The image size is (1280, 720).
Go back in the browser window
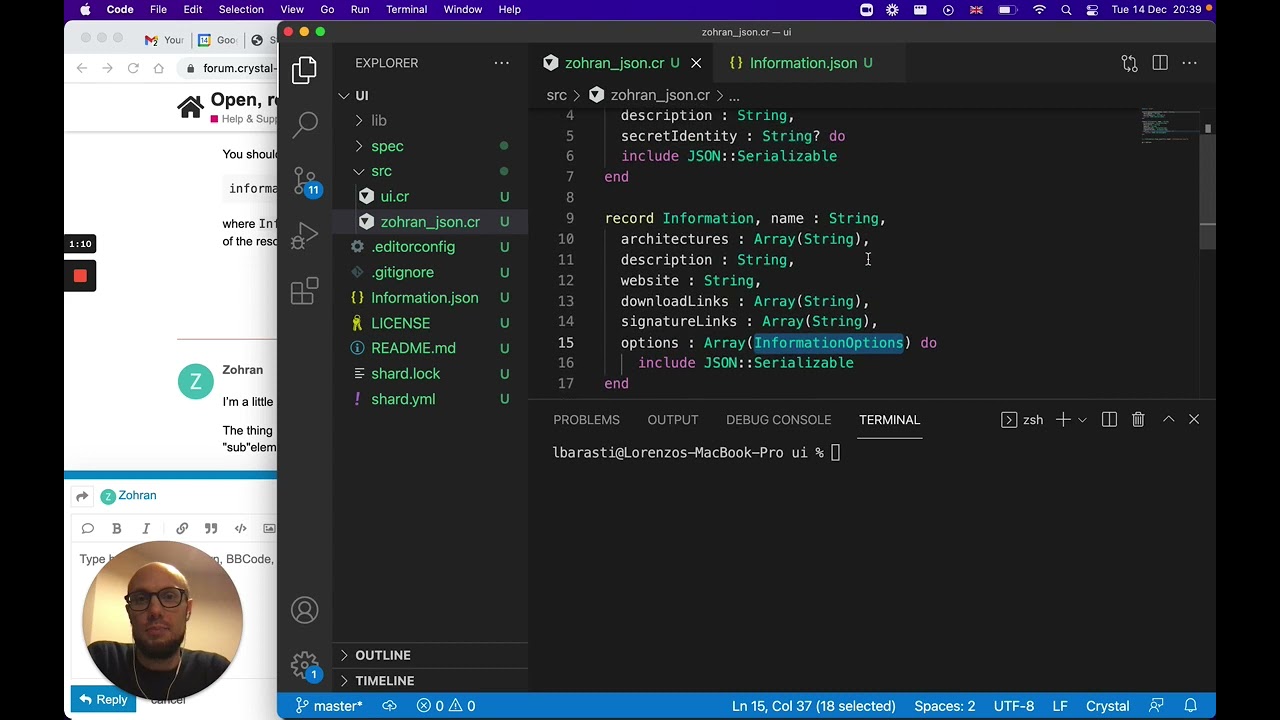click(82, 68)
